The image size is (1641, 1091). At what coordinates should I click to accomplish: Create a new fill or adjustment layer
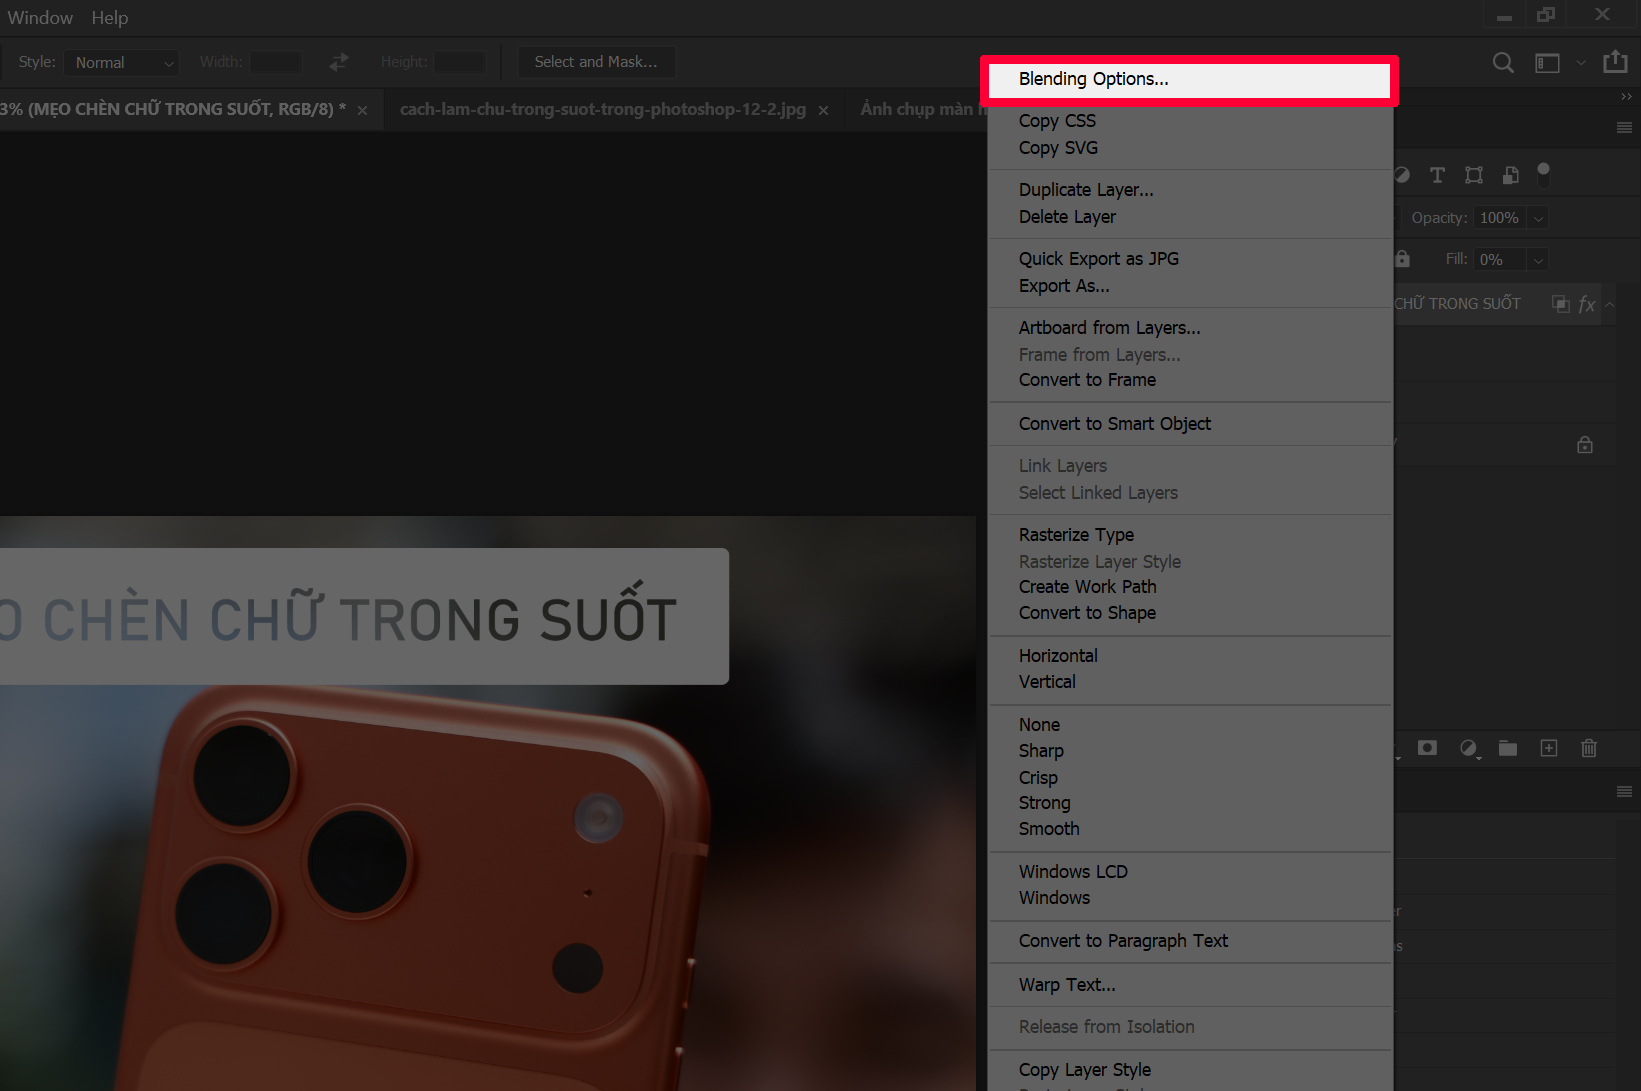(x=1469, y=748)
